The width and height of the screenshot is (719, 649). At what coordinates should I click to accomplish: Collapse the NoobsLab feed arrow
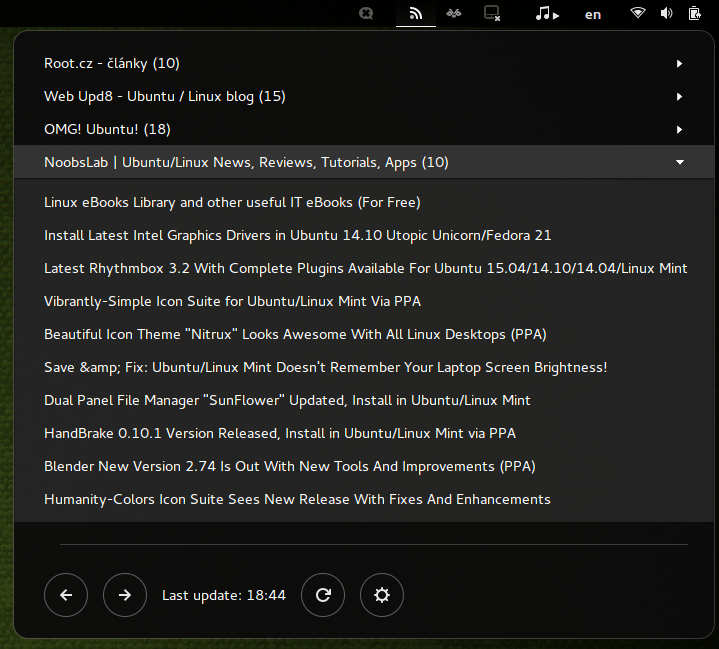click(680, 162)
